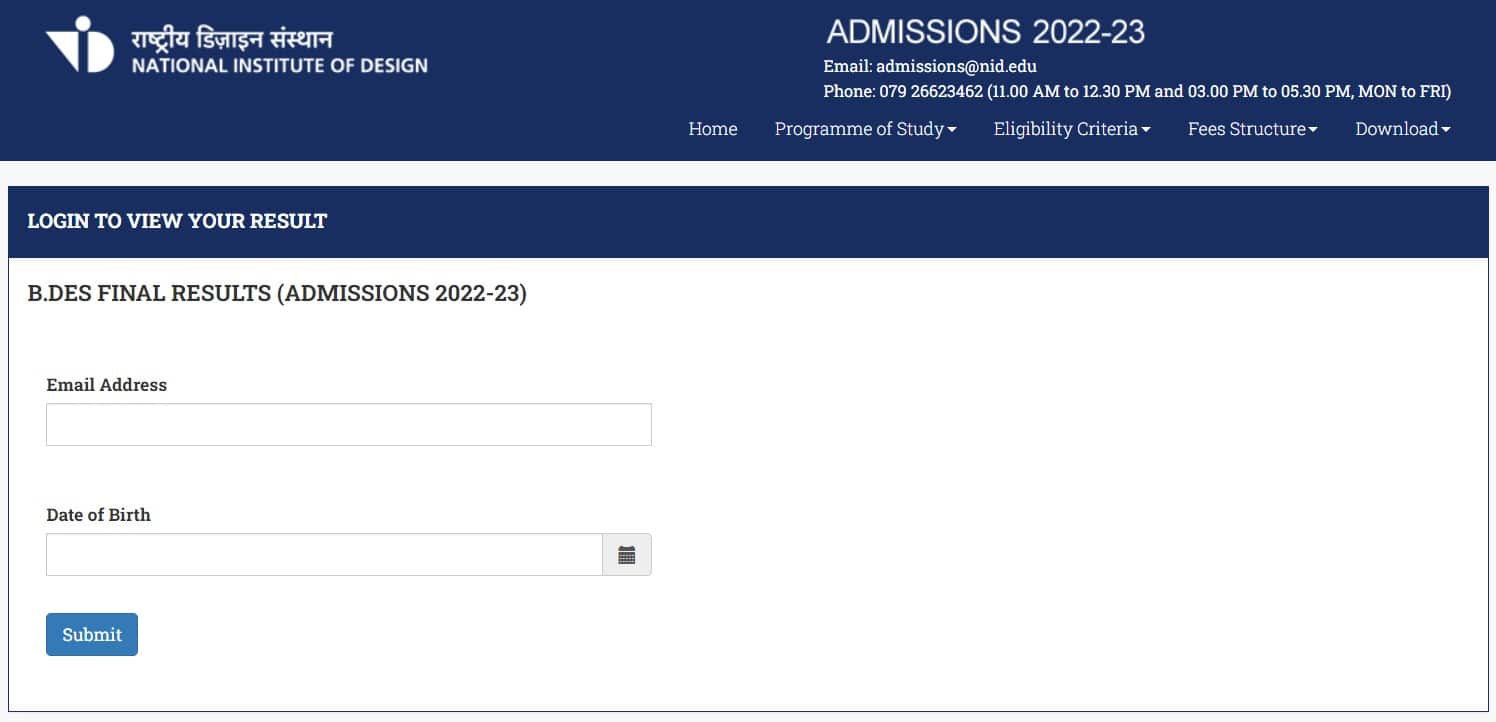
Task: Click the B.DES FINAL RESULTS heading
Action: click(277, 293)
